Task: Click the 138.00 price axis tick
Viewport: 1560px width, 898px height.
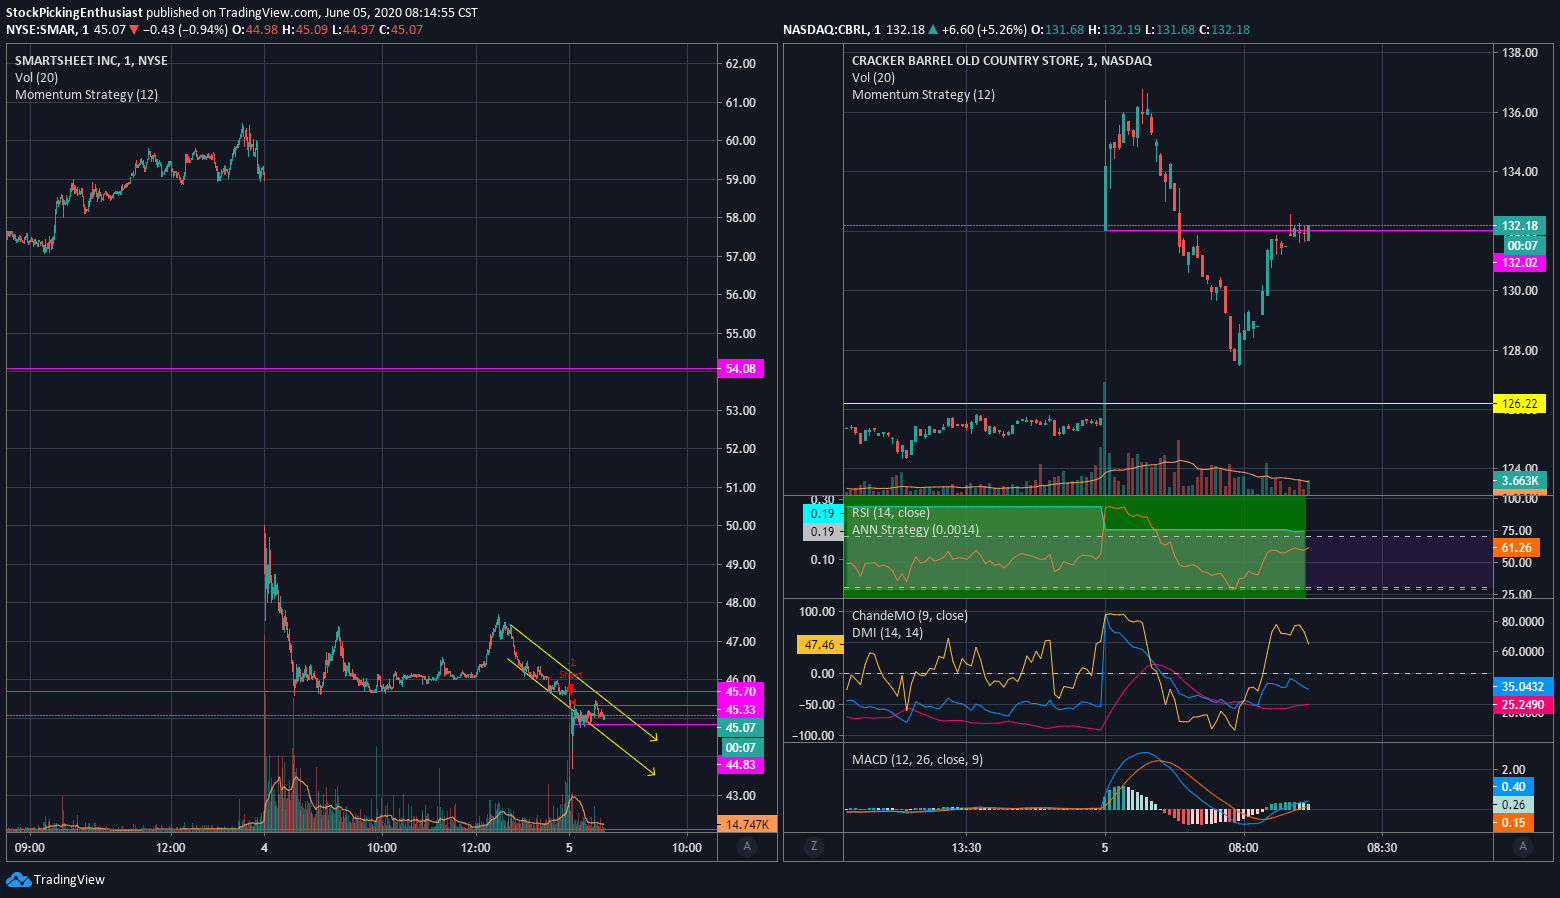Action: 1520,53
